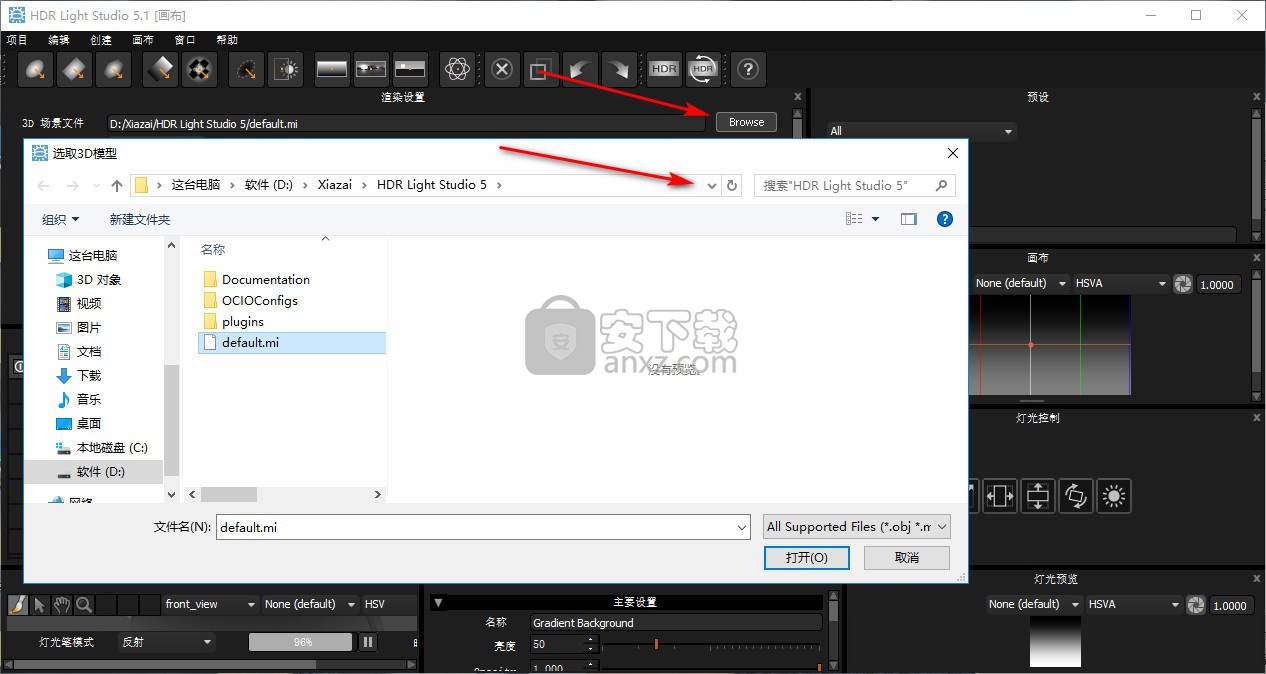The image size is (1266, 674).
Task: Click the atom-shaped icon in the toolbar
Action: [457, 70]
